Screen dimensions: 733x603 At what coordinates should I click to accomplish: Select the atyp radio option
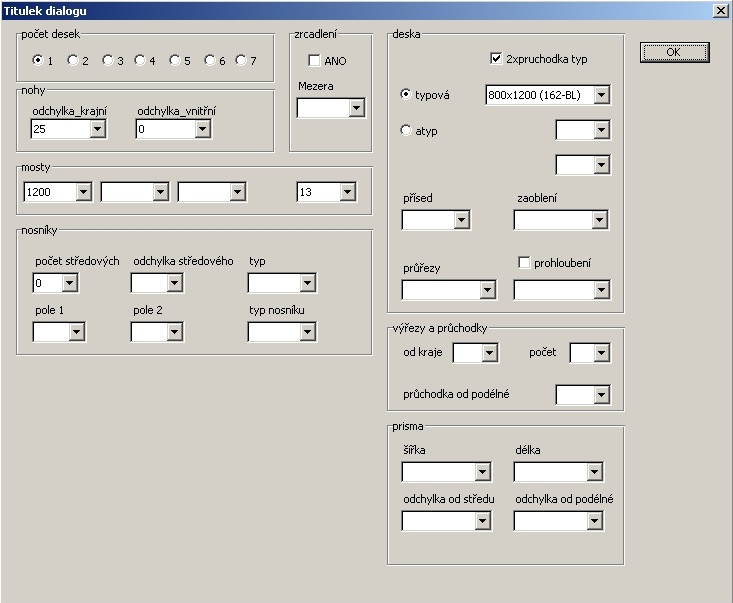pyautogui.click(x=406, y=130)
